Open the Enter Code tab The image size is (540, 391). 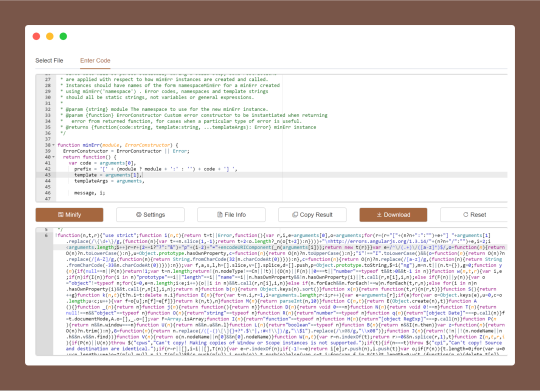[x=95, y=61]
